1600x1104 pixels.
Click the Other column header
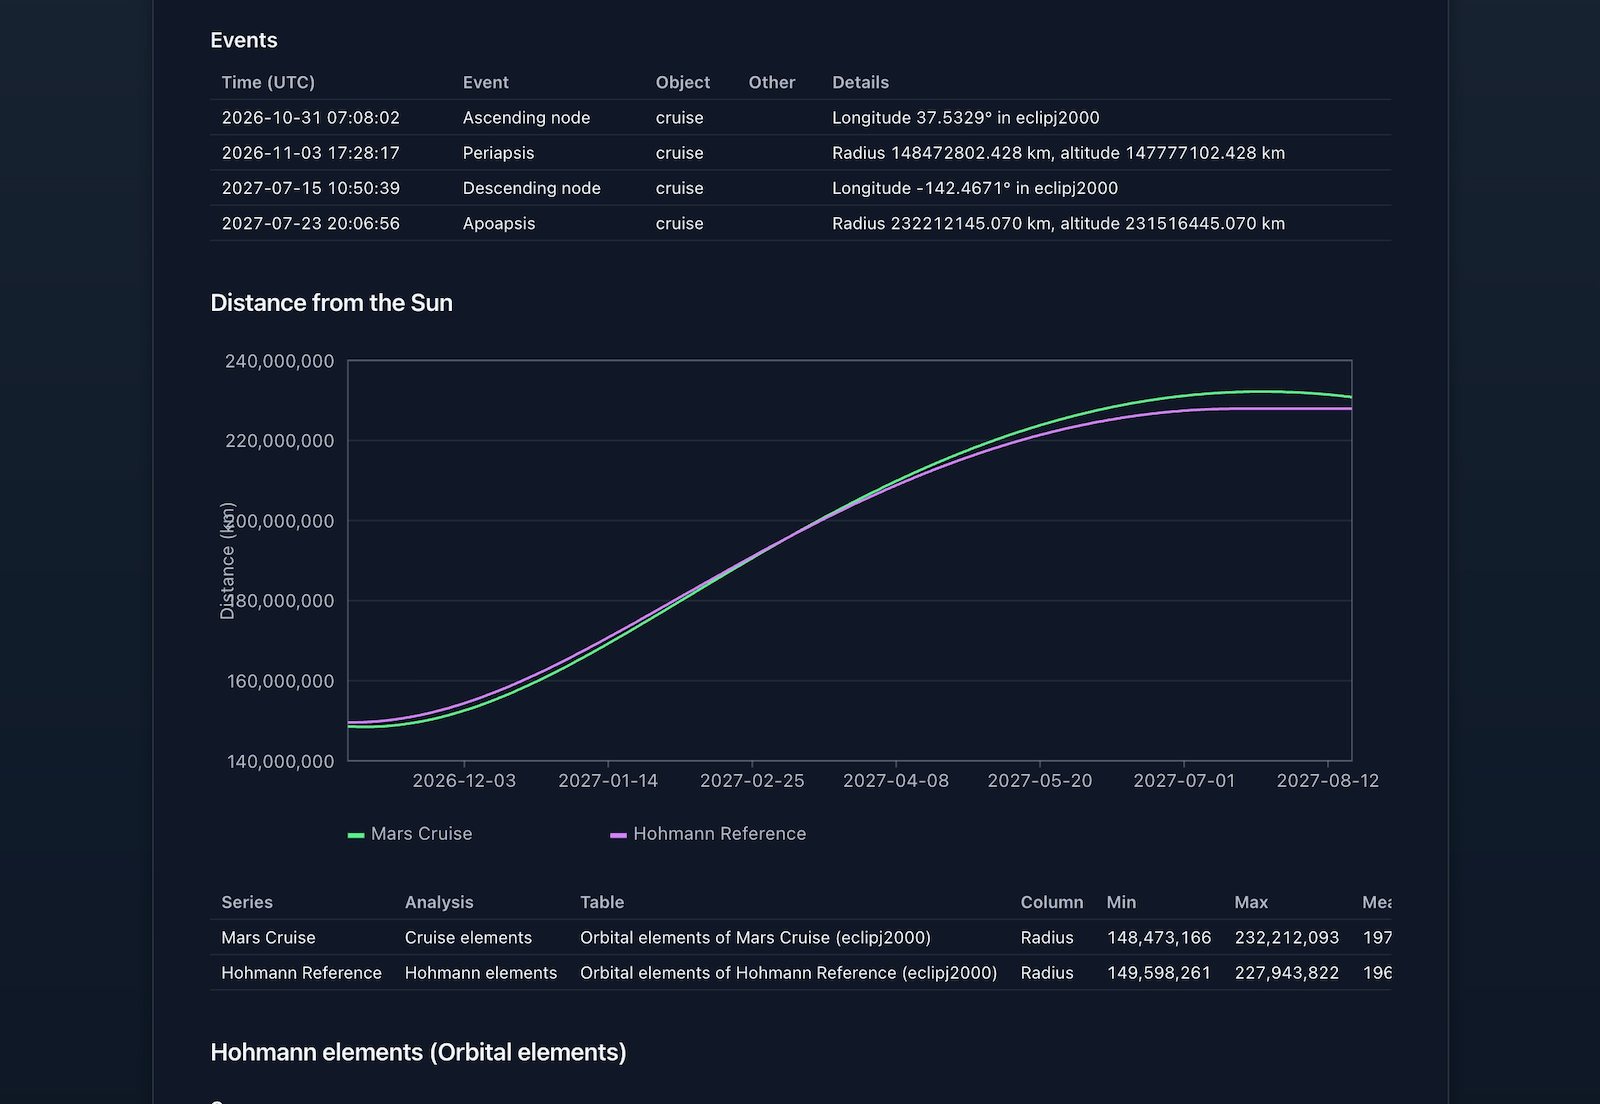[772, 82]
